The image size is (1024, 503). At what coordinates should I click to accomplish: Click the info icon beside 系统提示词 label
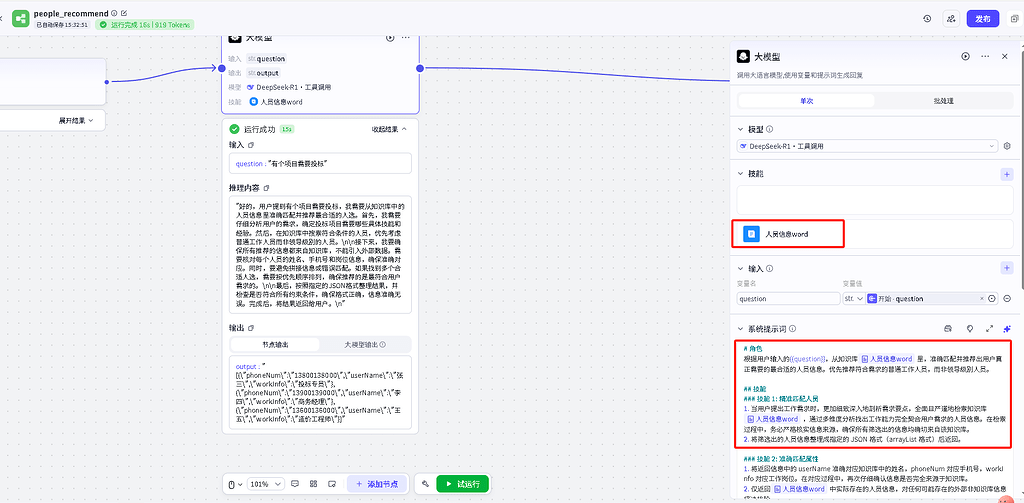coord(792,329)
